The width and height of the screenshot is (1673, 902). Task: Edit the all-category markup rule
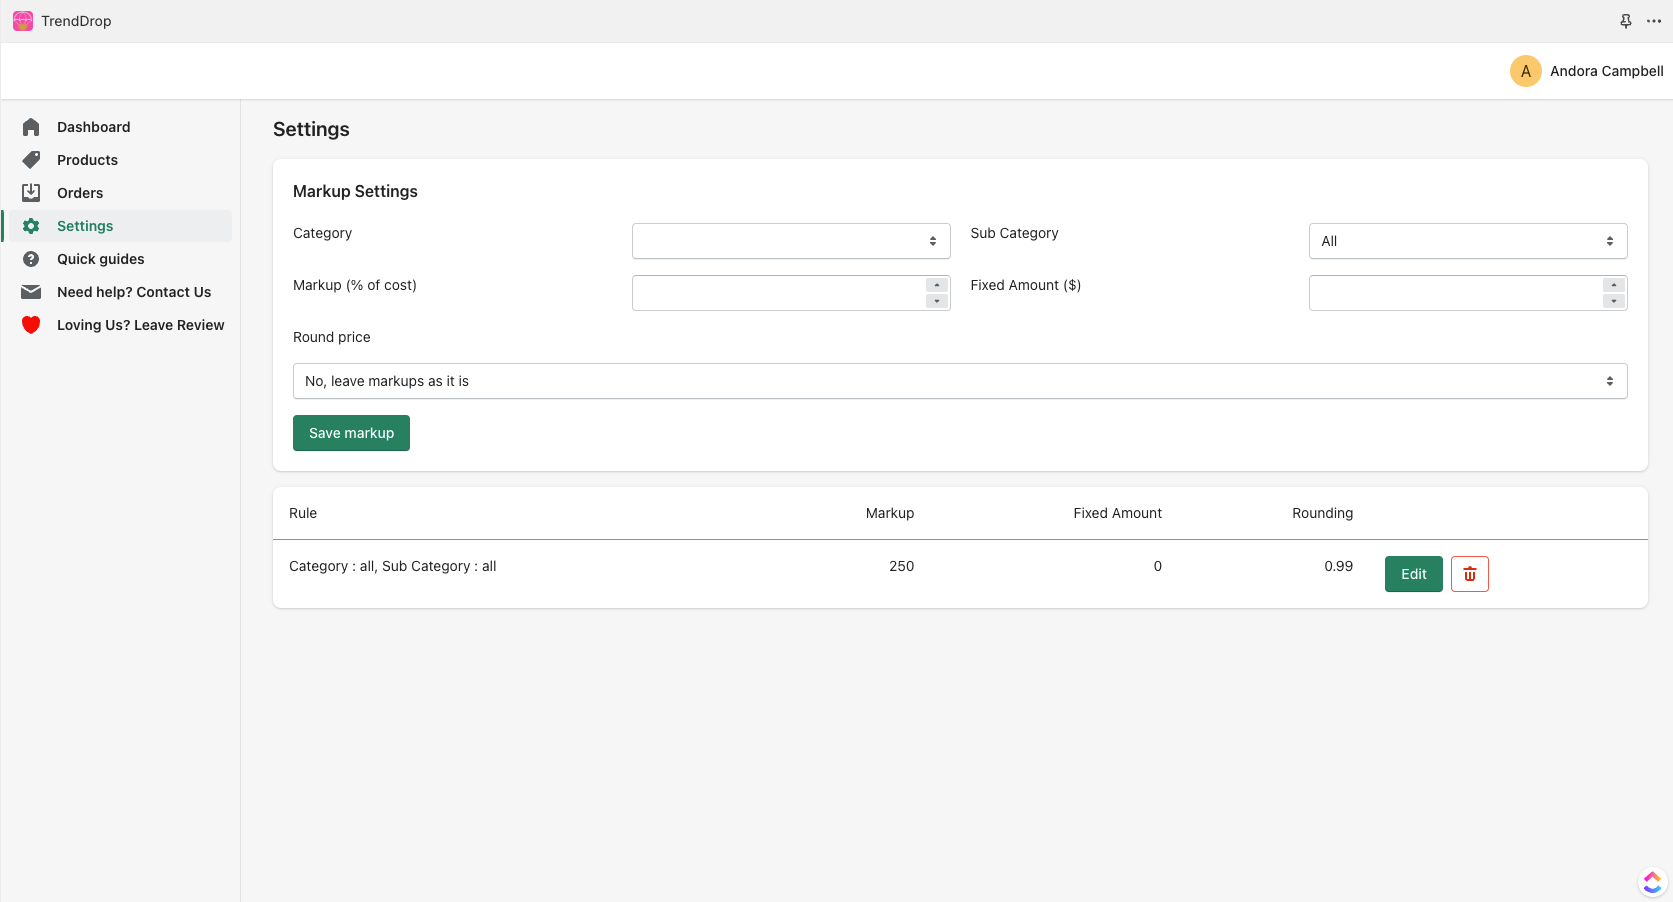tap(1413, 574)
